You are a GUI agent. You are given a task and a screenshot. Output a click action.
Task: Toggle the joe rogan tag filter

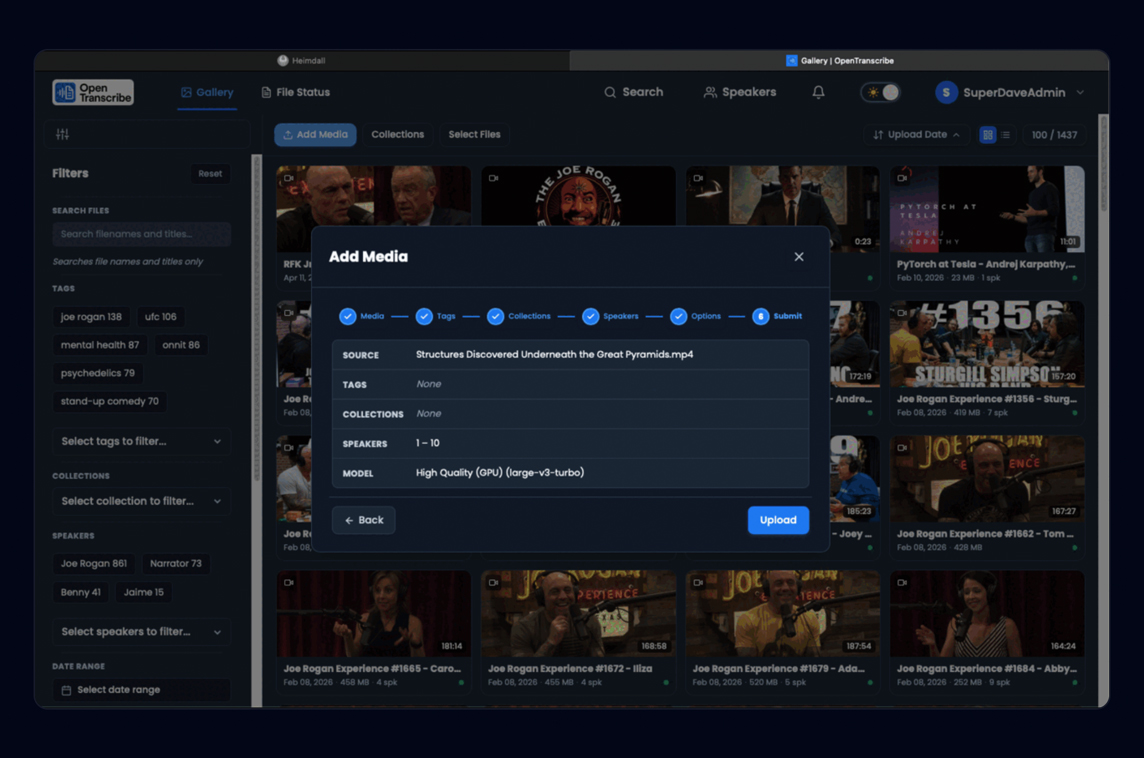coord(91,317)
